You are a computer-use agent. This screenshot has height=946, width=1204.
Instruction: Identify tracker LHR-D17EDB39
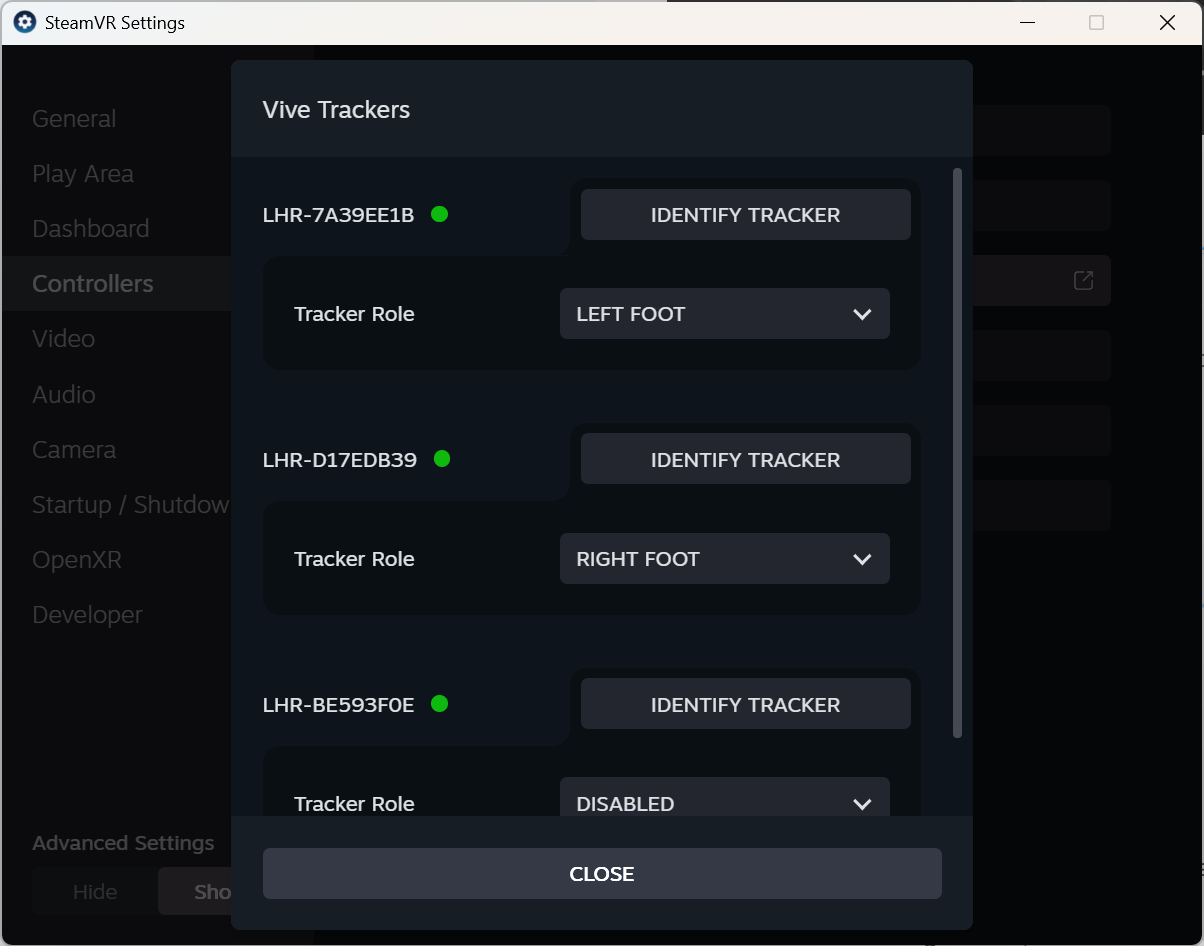pos(745,460)
